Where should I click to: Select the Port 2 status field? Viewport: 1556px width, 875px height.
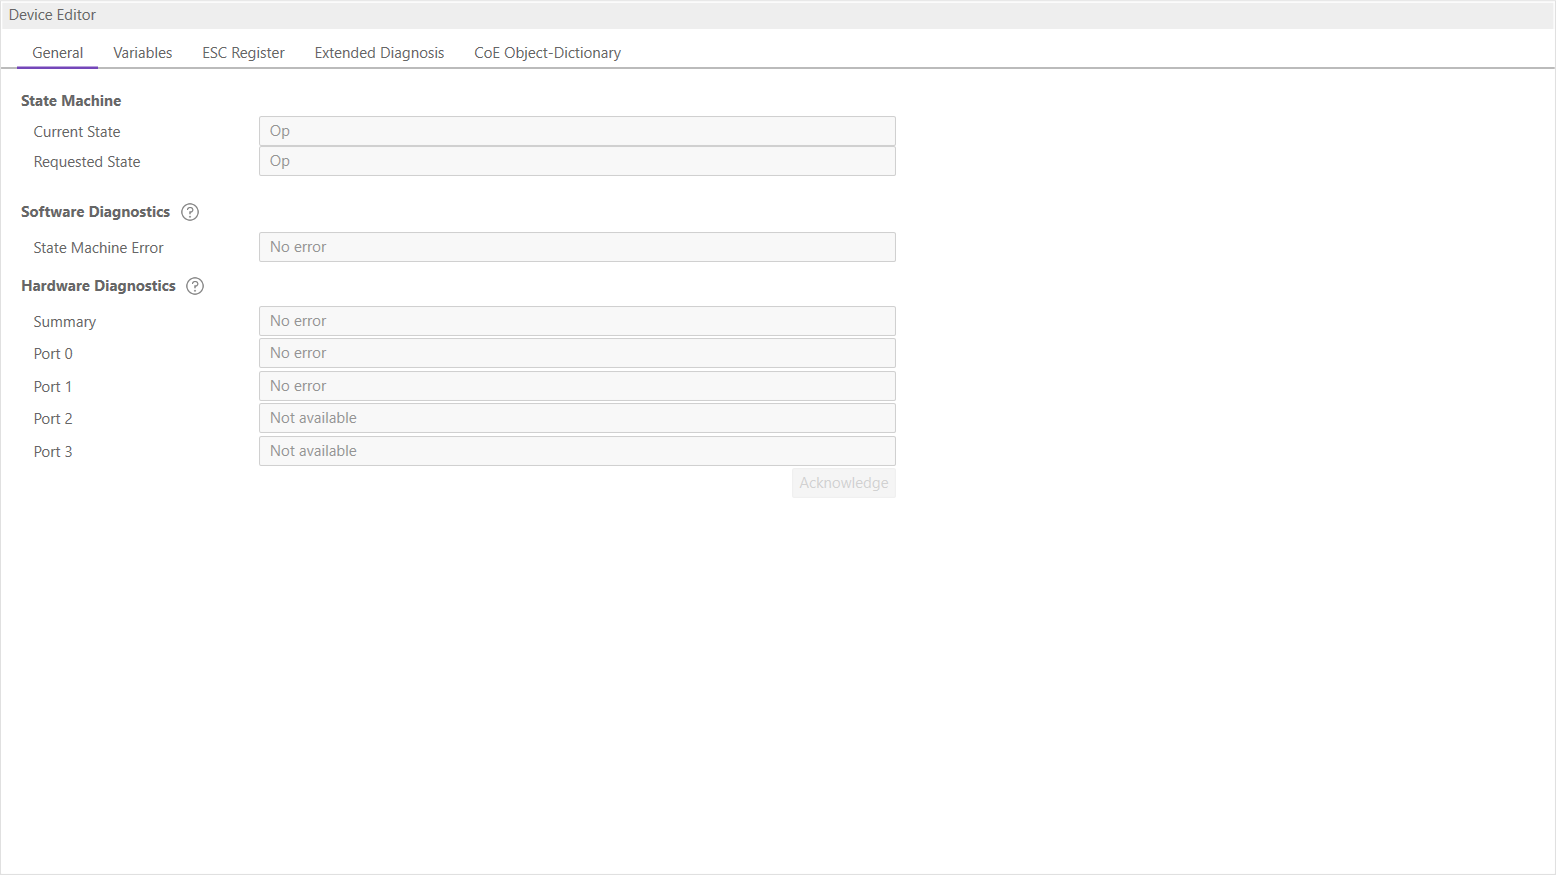pos(577,418)
